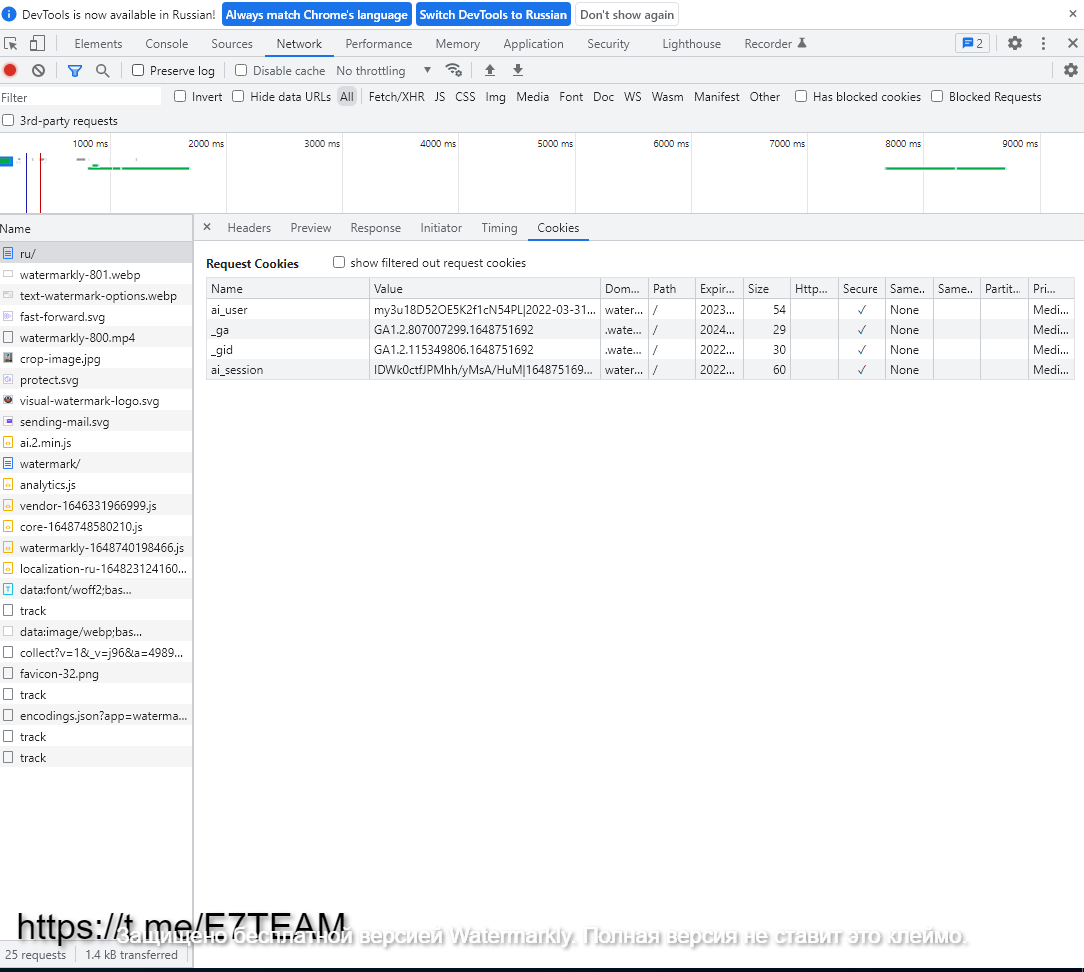
Task: Open the request Timing tab
Action: click(x=499, y=227)
